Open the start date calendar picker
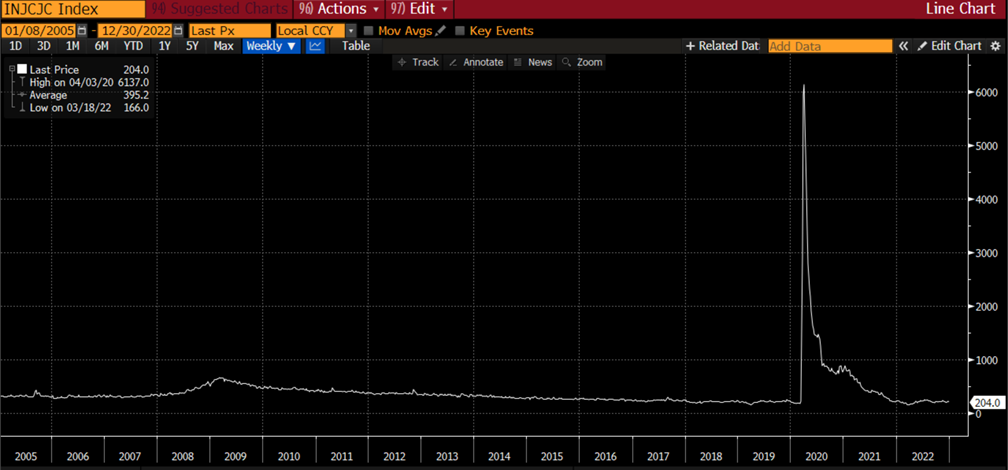The width and height of the screenshot is (1008, 470). click(81, 31)
